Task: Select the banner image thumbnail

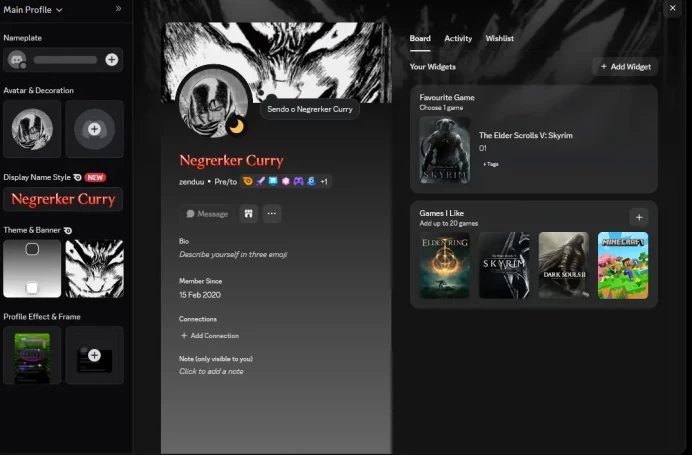Action: pos(94,268)
